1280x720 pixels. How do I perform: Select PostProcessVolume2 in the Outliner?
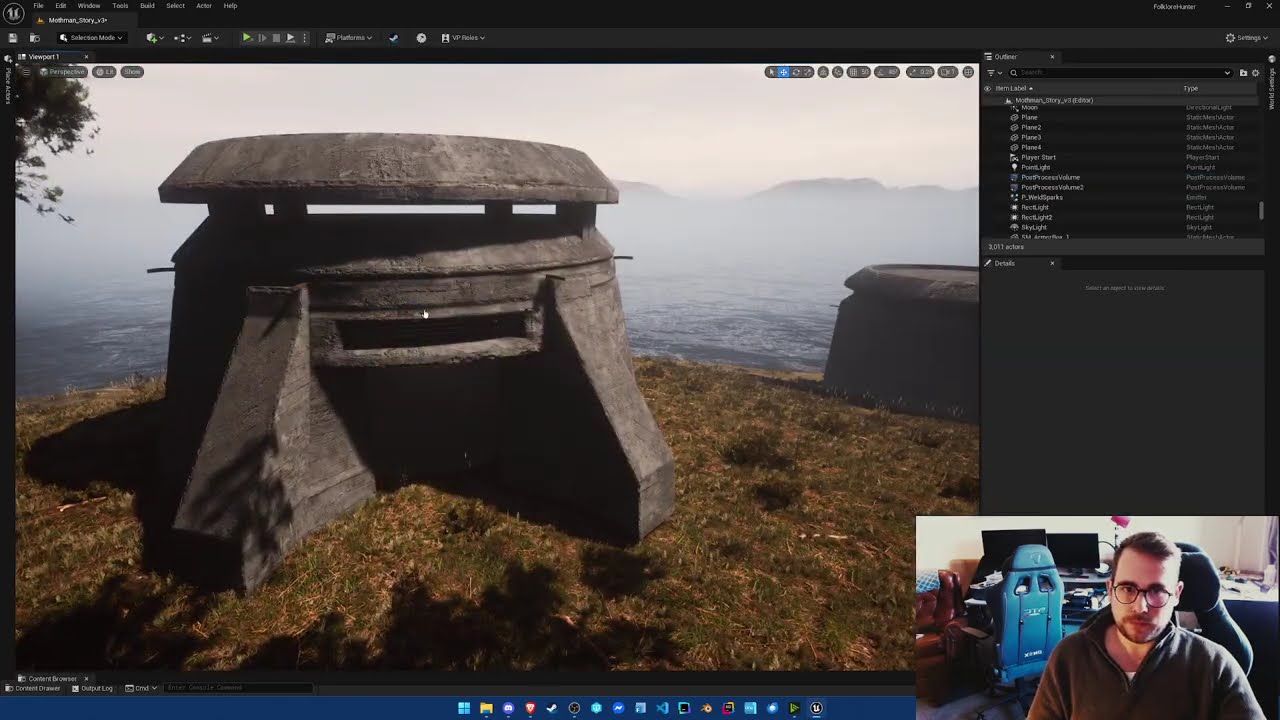coord(1052,188)
